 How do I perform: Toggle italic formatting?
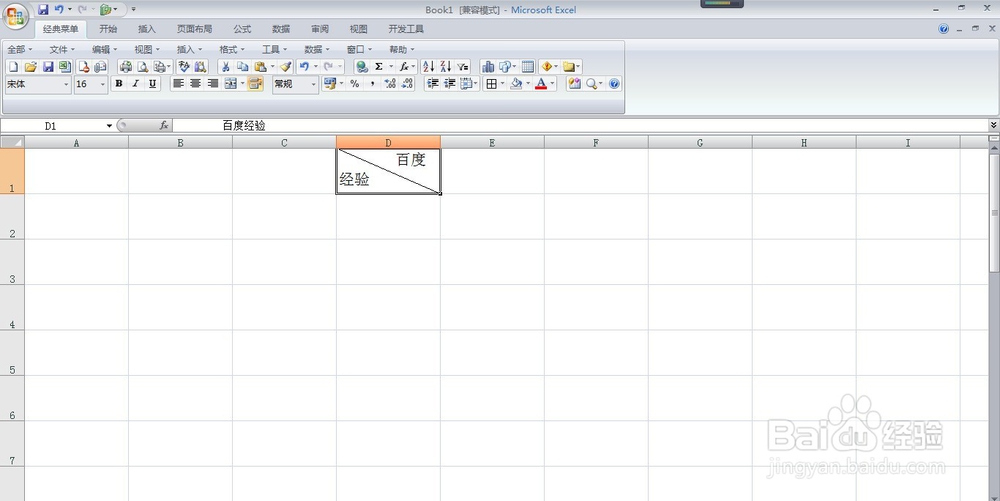135,84
